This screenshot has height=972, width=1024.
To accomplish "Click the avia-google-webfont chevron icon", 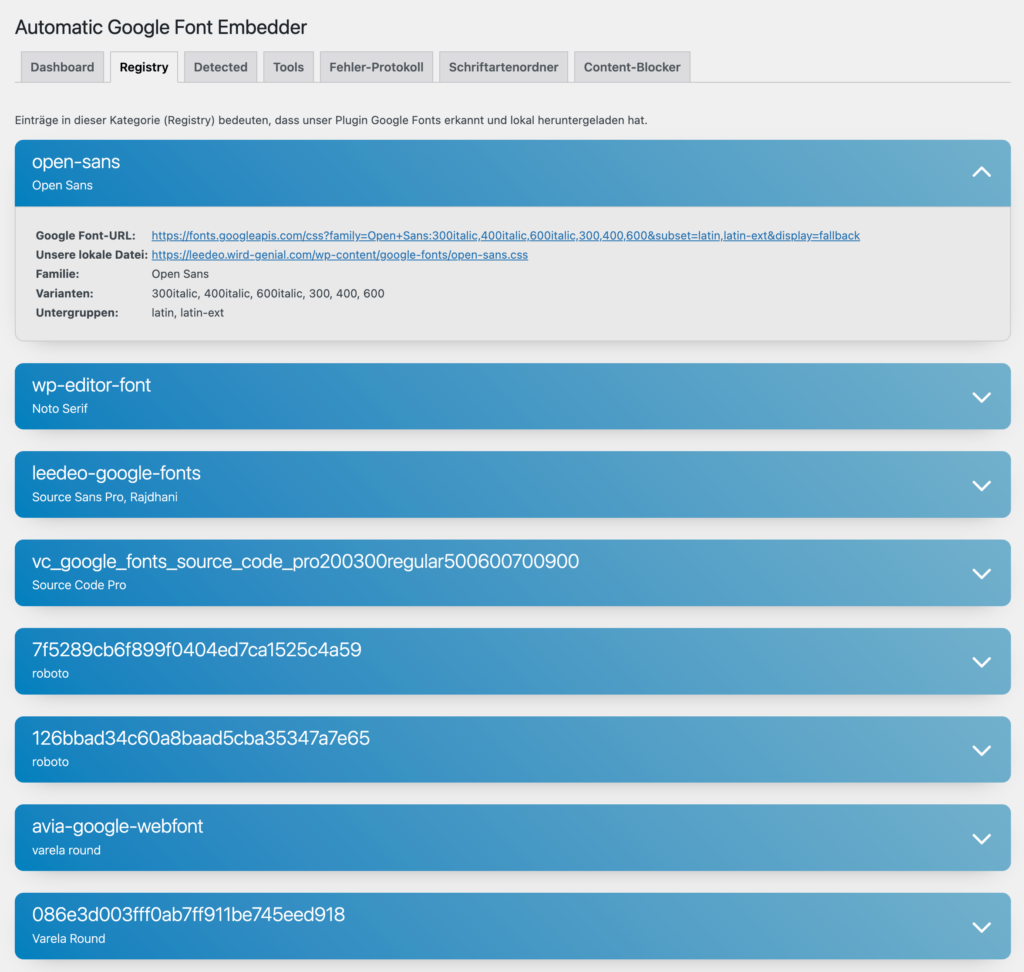I will coord(981,837).
